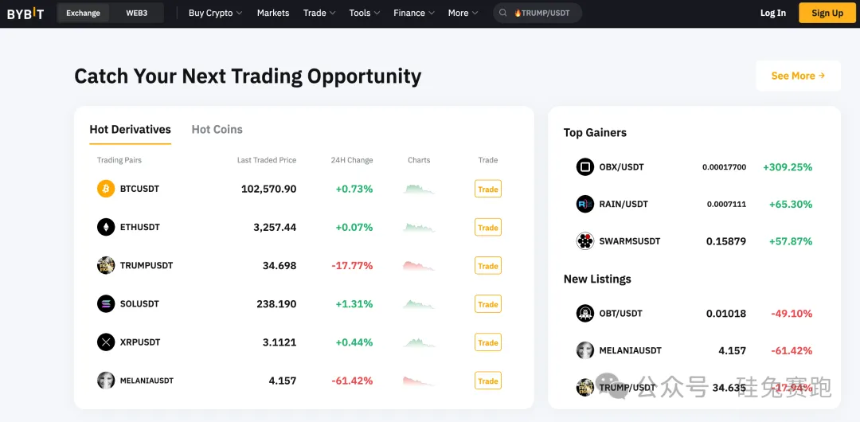The height and width of the screenshot is (422, 860).
Task: Click Trade button for TRUMPUSDT
Action: tap(488, 266)
